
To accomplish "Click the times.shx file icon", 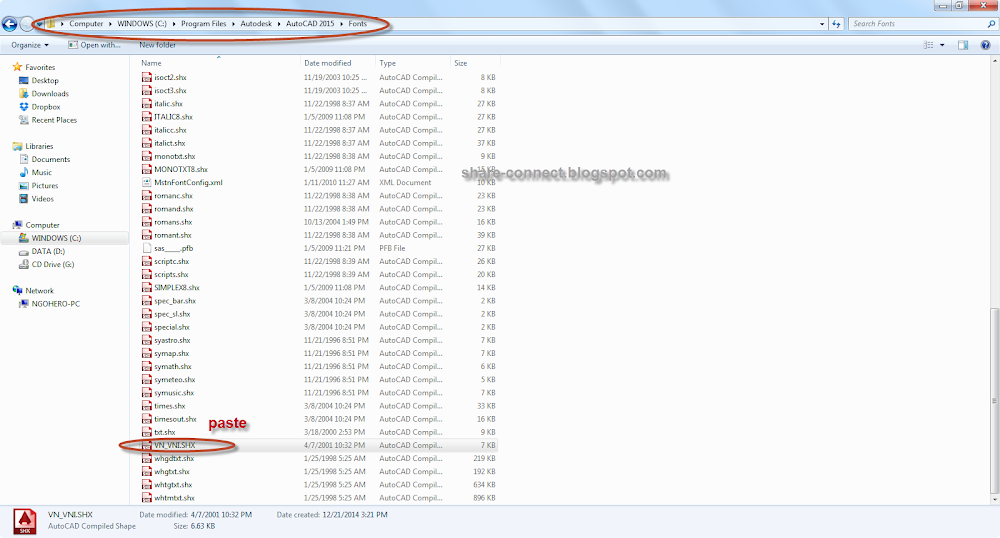I will pyautogui.click(x=147, y=406).
